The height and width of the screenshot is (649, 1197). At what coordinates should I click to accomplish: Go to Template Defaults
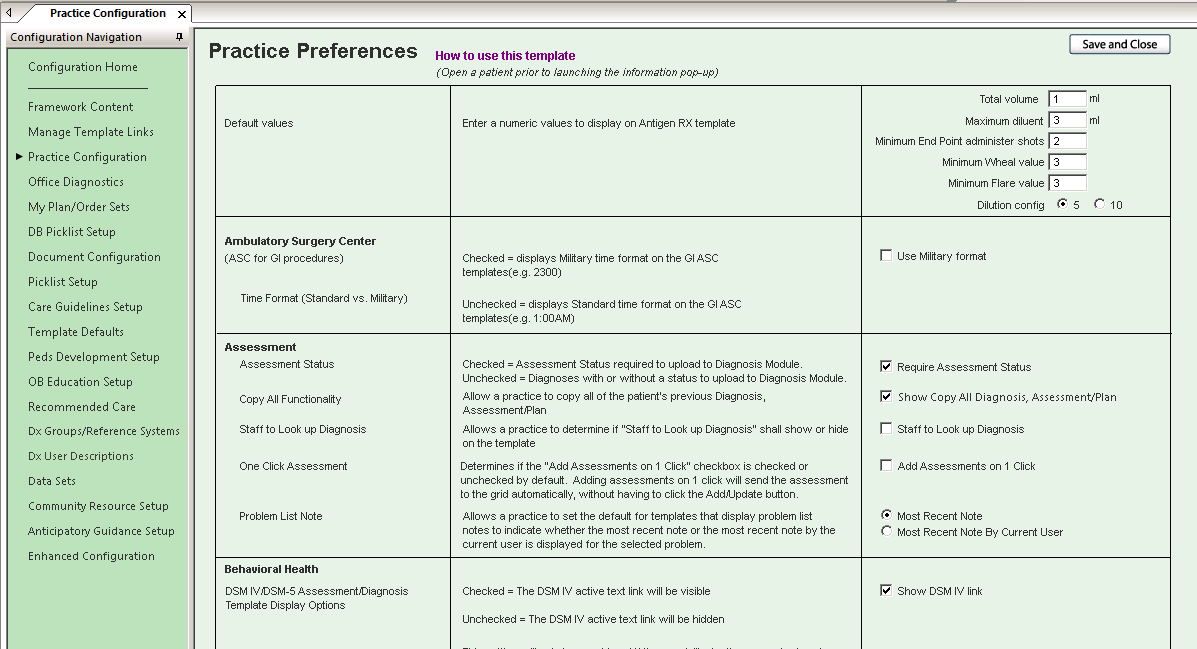(x=76, y=332)
